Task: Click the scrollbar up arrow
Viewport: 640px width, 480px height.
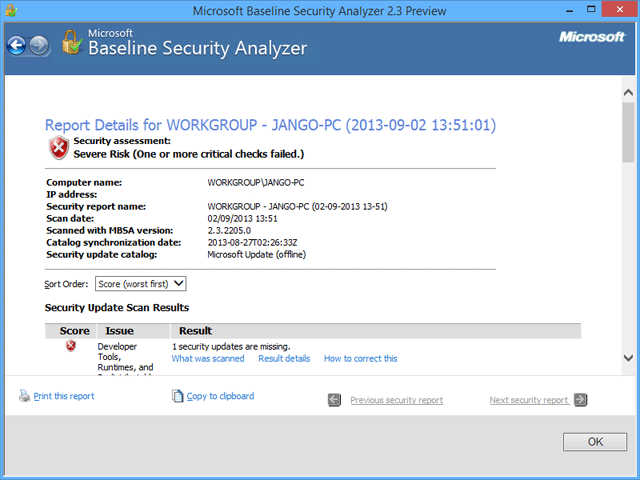Action: pyautogui.click(x=629, y=92)
